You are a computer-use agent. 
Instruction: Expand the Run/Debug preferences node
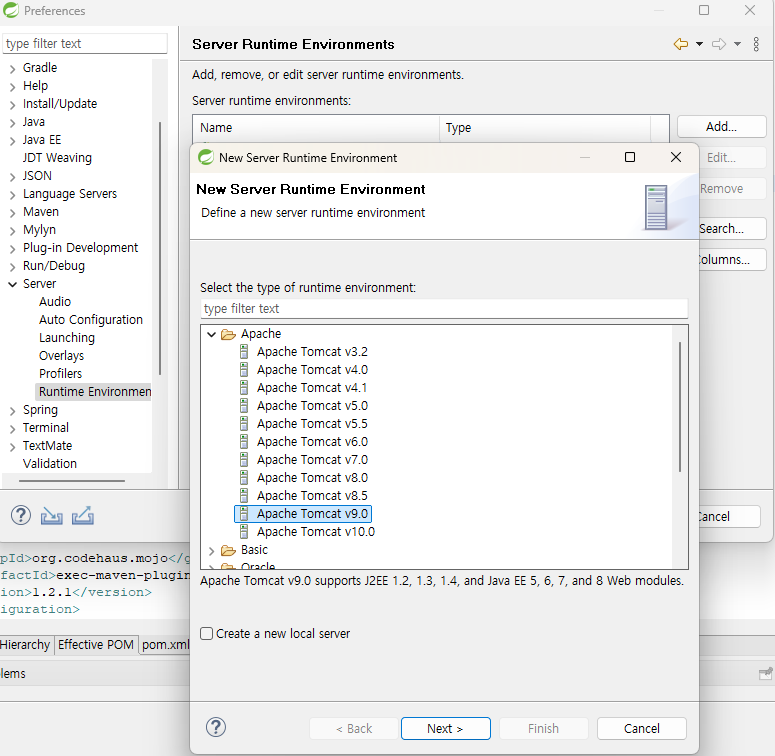click(13, 267)
